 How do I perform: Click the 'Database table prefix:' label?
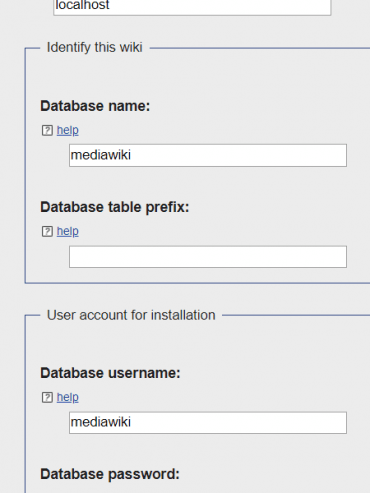click(115, 207)
